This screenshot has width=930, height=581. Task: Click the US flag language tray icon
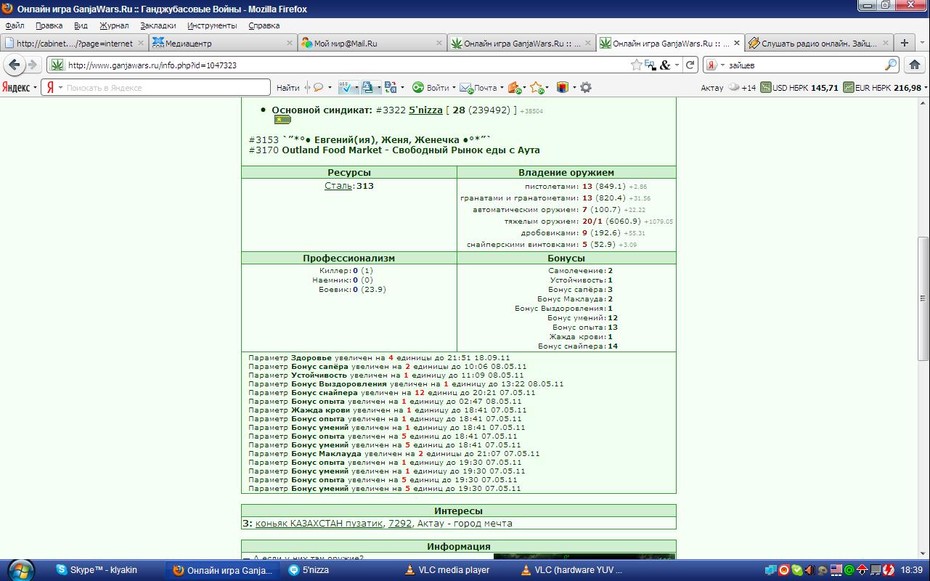coord(836,570)
